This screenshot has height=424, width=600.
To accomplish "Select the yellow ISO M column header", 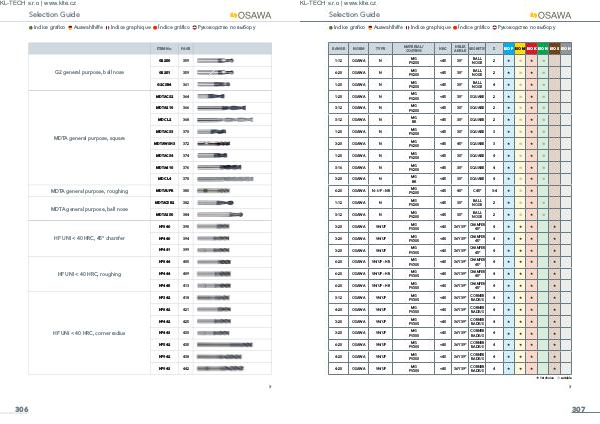I will pos(520,47).
